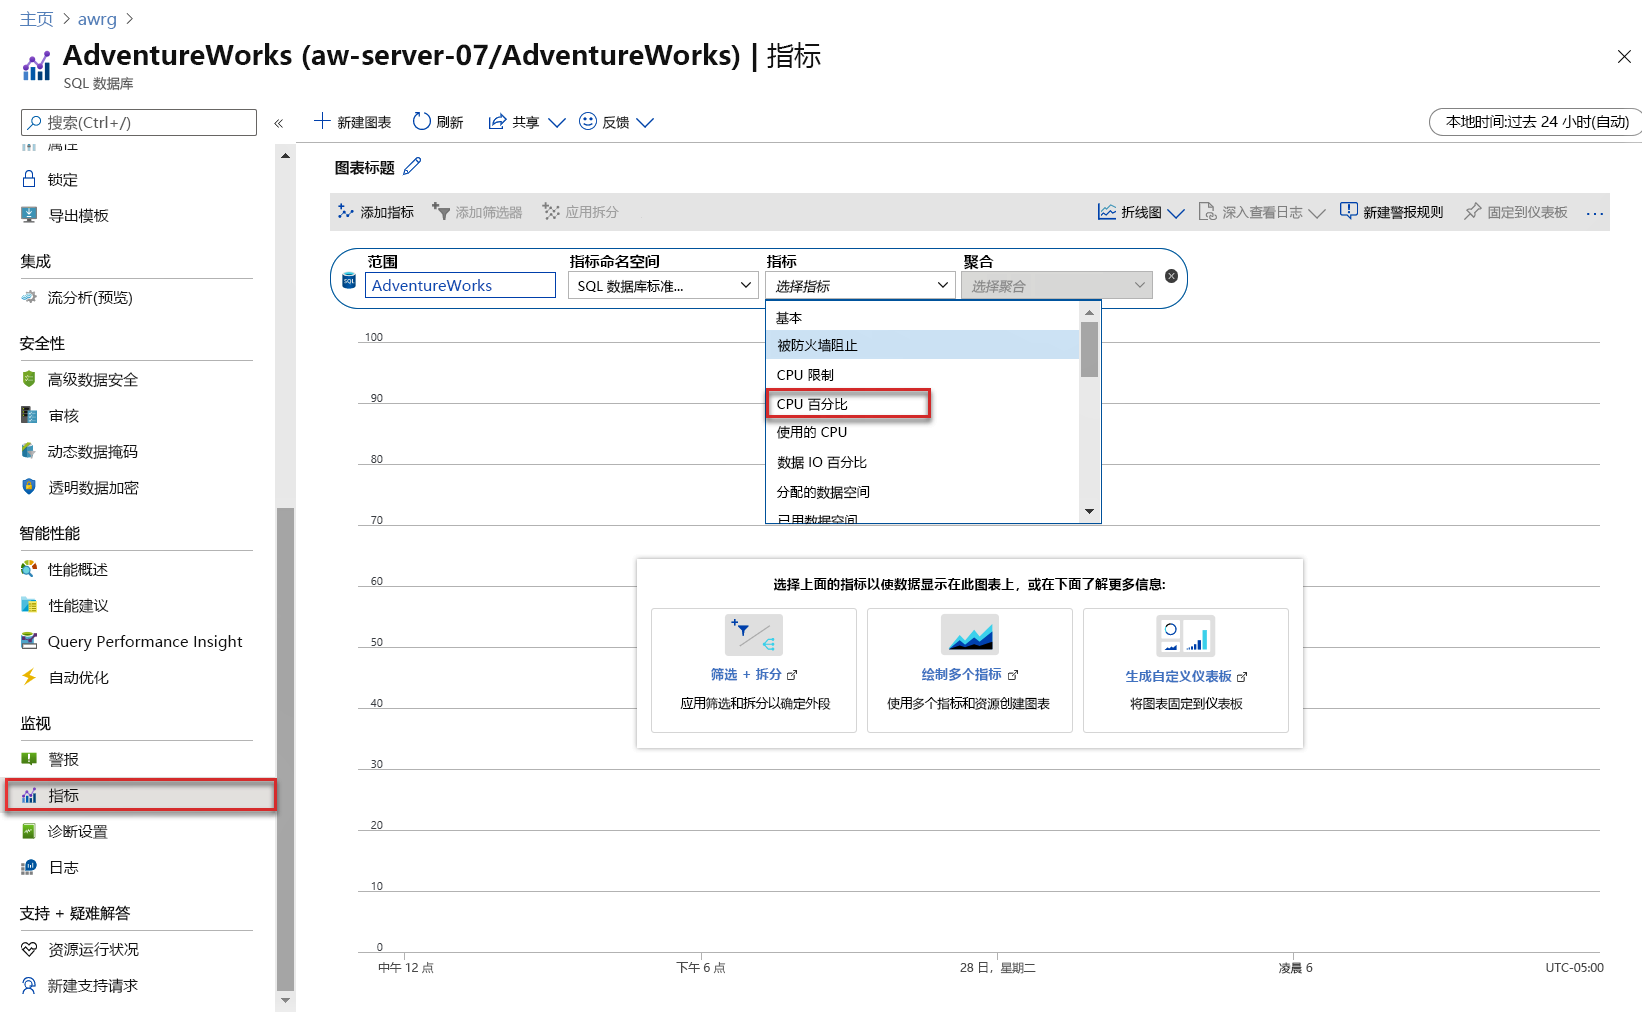Select 指标 in the sidebar
Image resolution: width=1642 pixels, height=1012 pixels.
(141, 795)
